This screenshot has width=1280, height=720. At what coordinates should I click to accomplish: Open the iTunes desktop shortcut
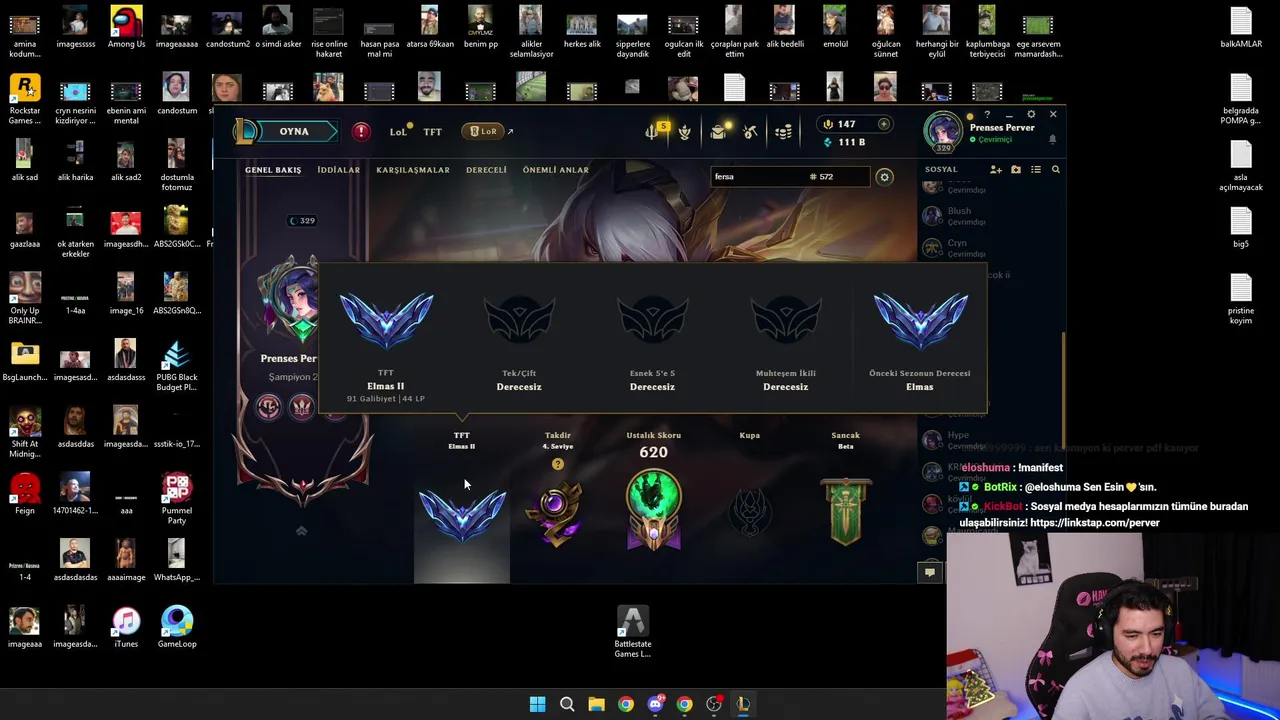(126, 628)
